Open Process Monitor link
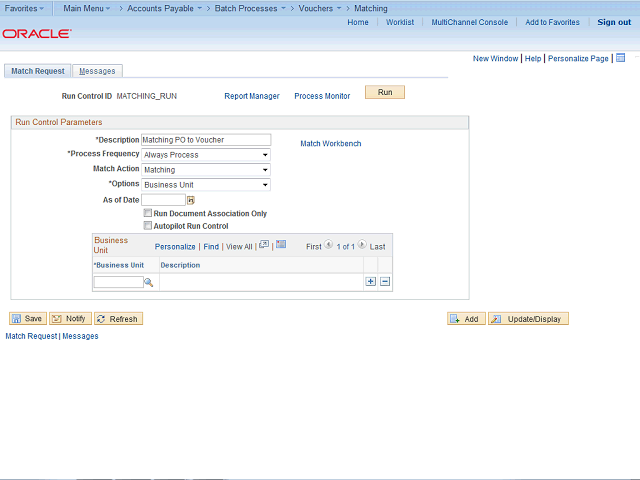This screenshot has height=480, width=640. click(322, 96)
